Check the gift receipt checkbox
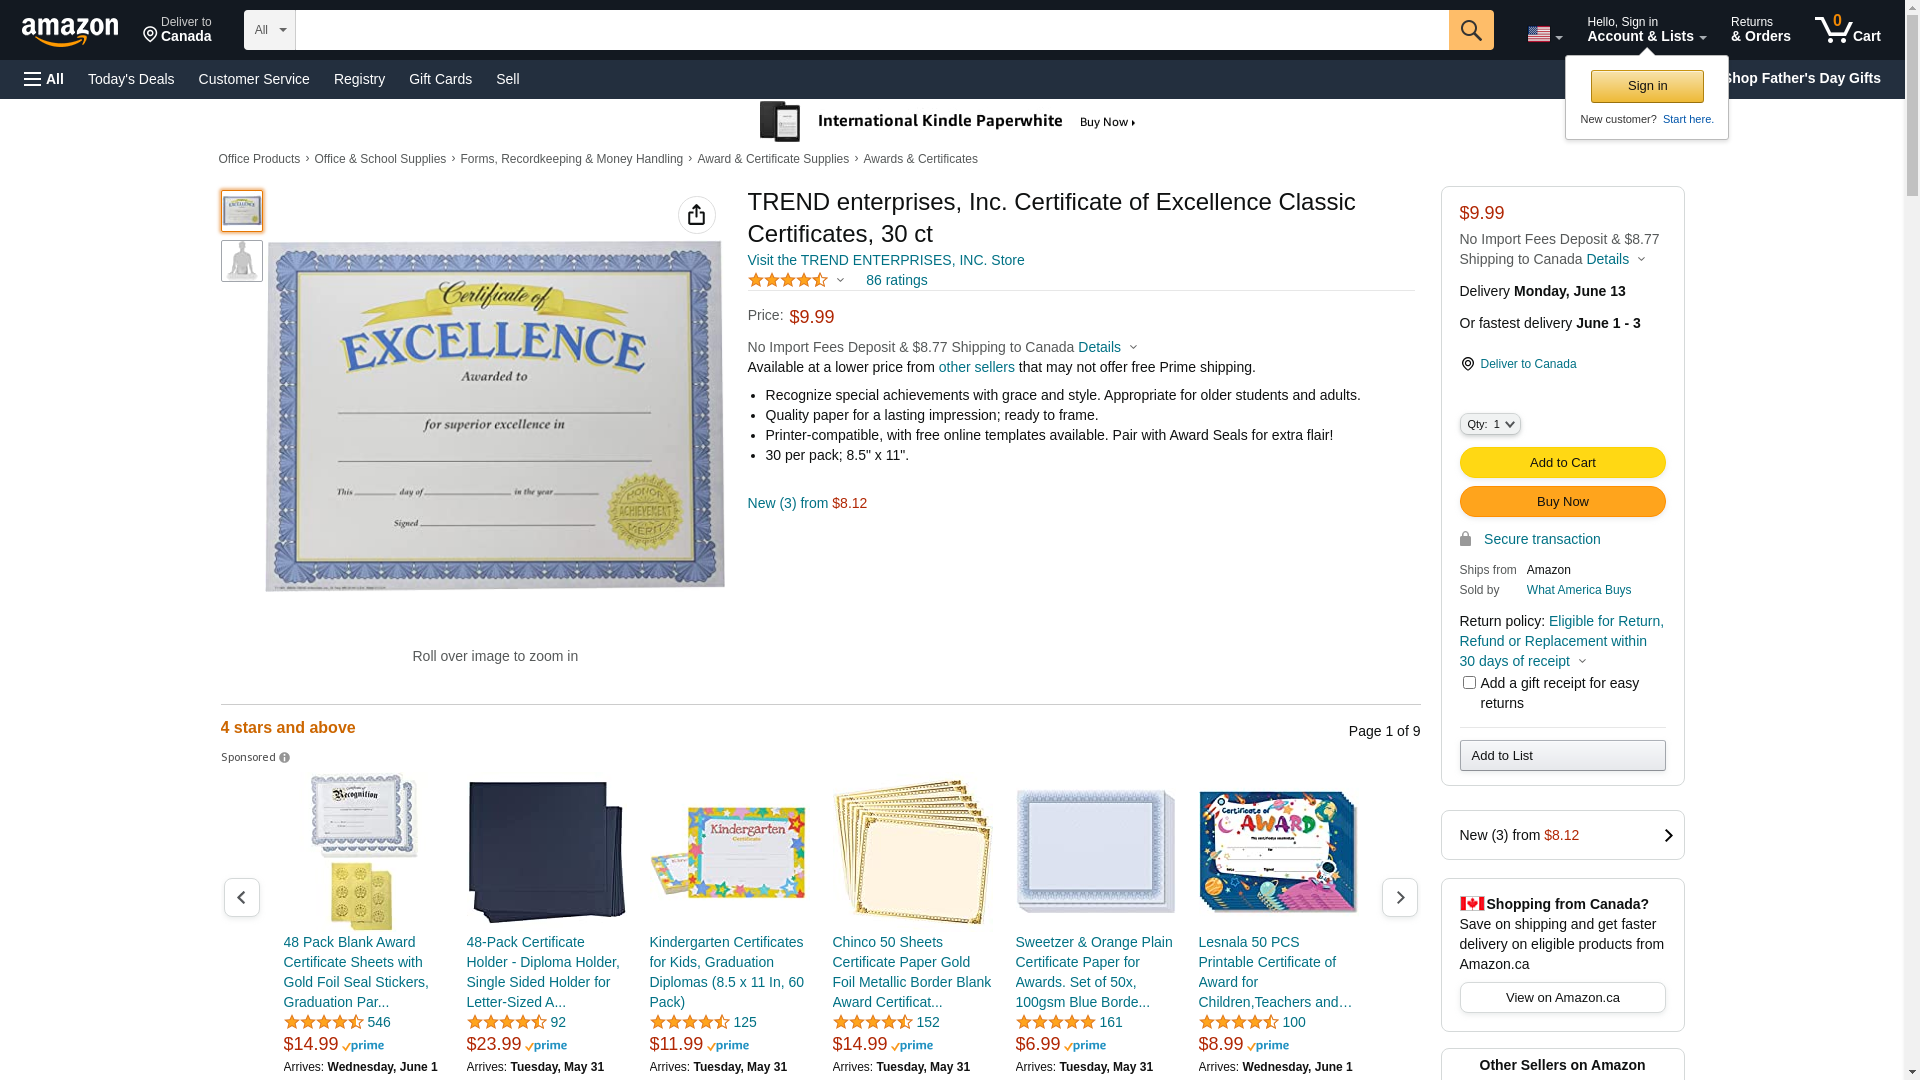Viewport: 1920px width, 1080px height. 1469,683
